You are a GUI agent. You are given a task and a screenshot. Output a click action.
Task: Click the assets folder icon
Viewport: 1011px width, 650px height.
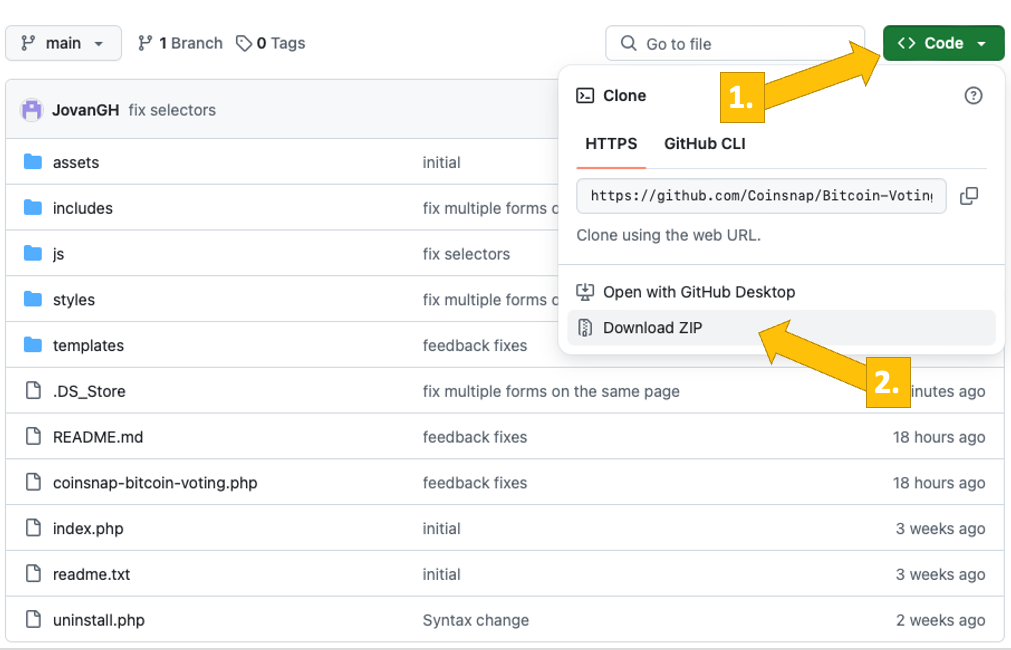coord(33,162)
